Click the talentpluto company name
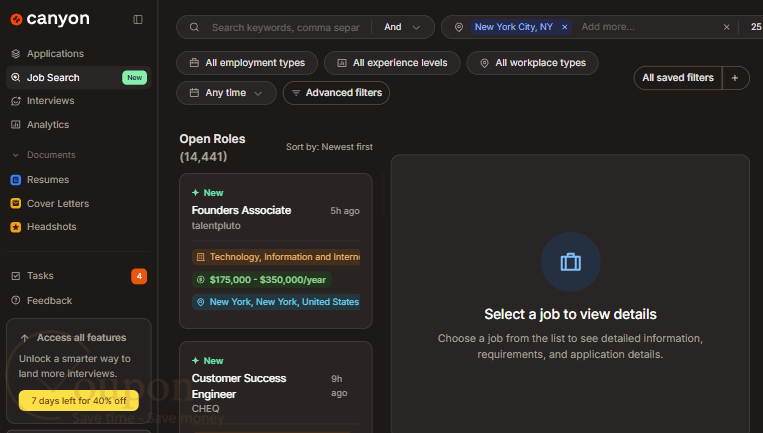763x433 pixels. (216, 226)
